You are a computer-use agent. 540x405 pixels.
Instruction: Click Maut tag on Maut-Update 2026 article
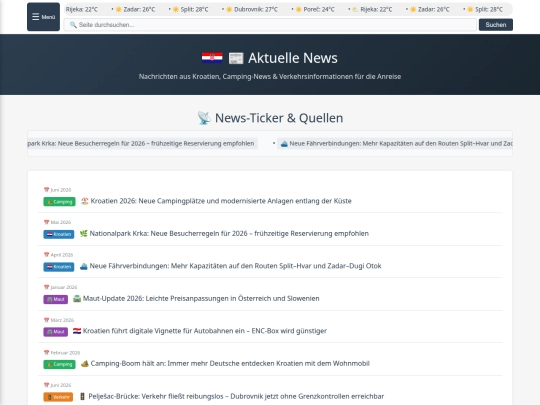[x=55, y=299]
